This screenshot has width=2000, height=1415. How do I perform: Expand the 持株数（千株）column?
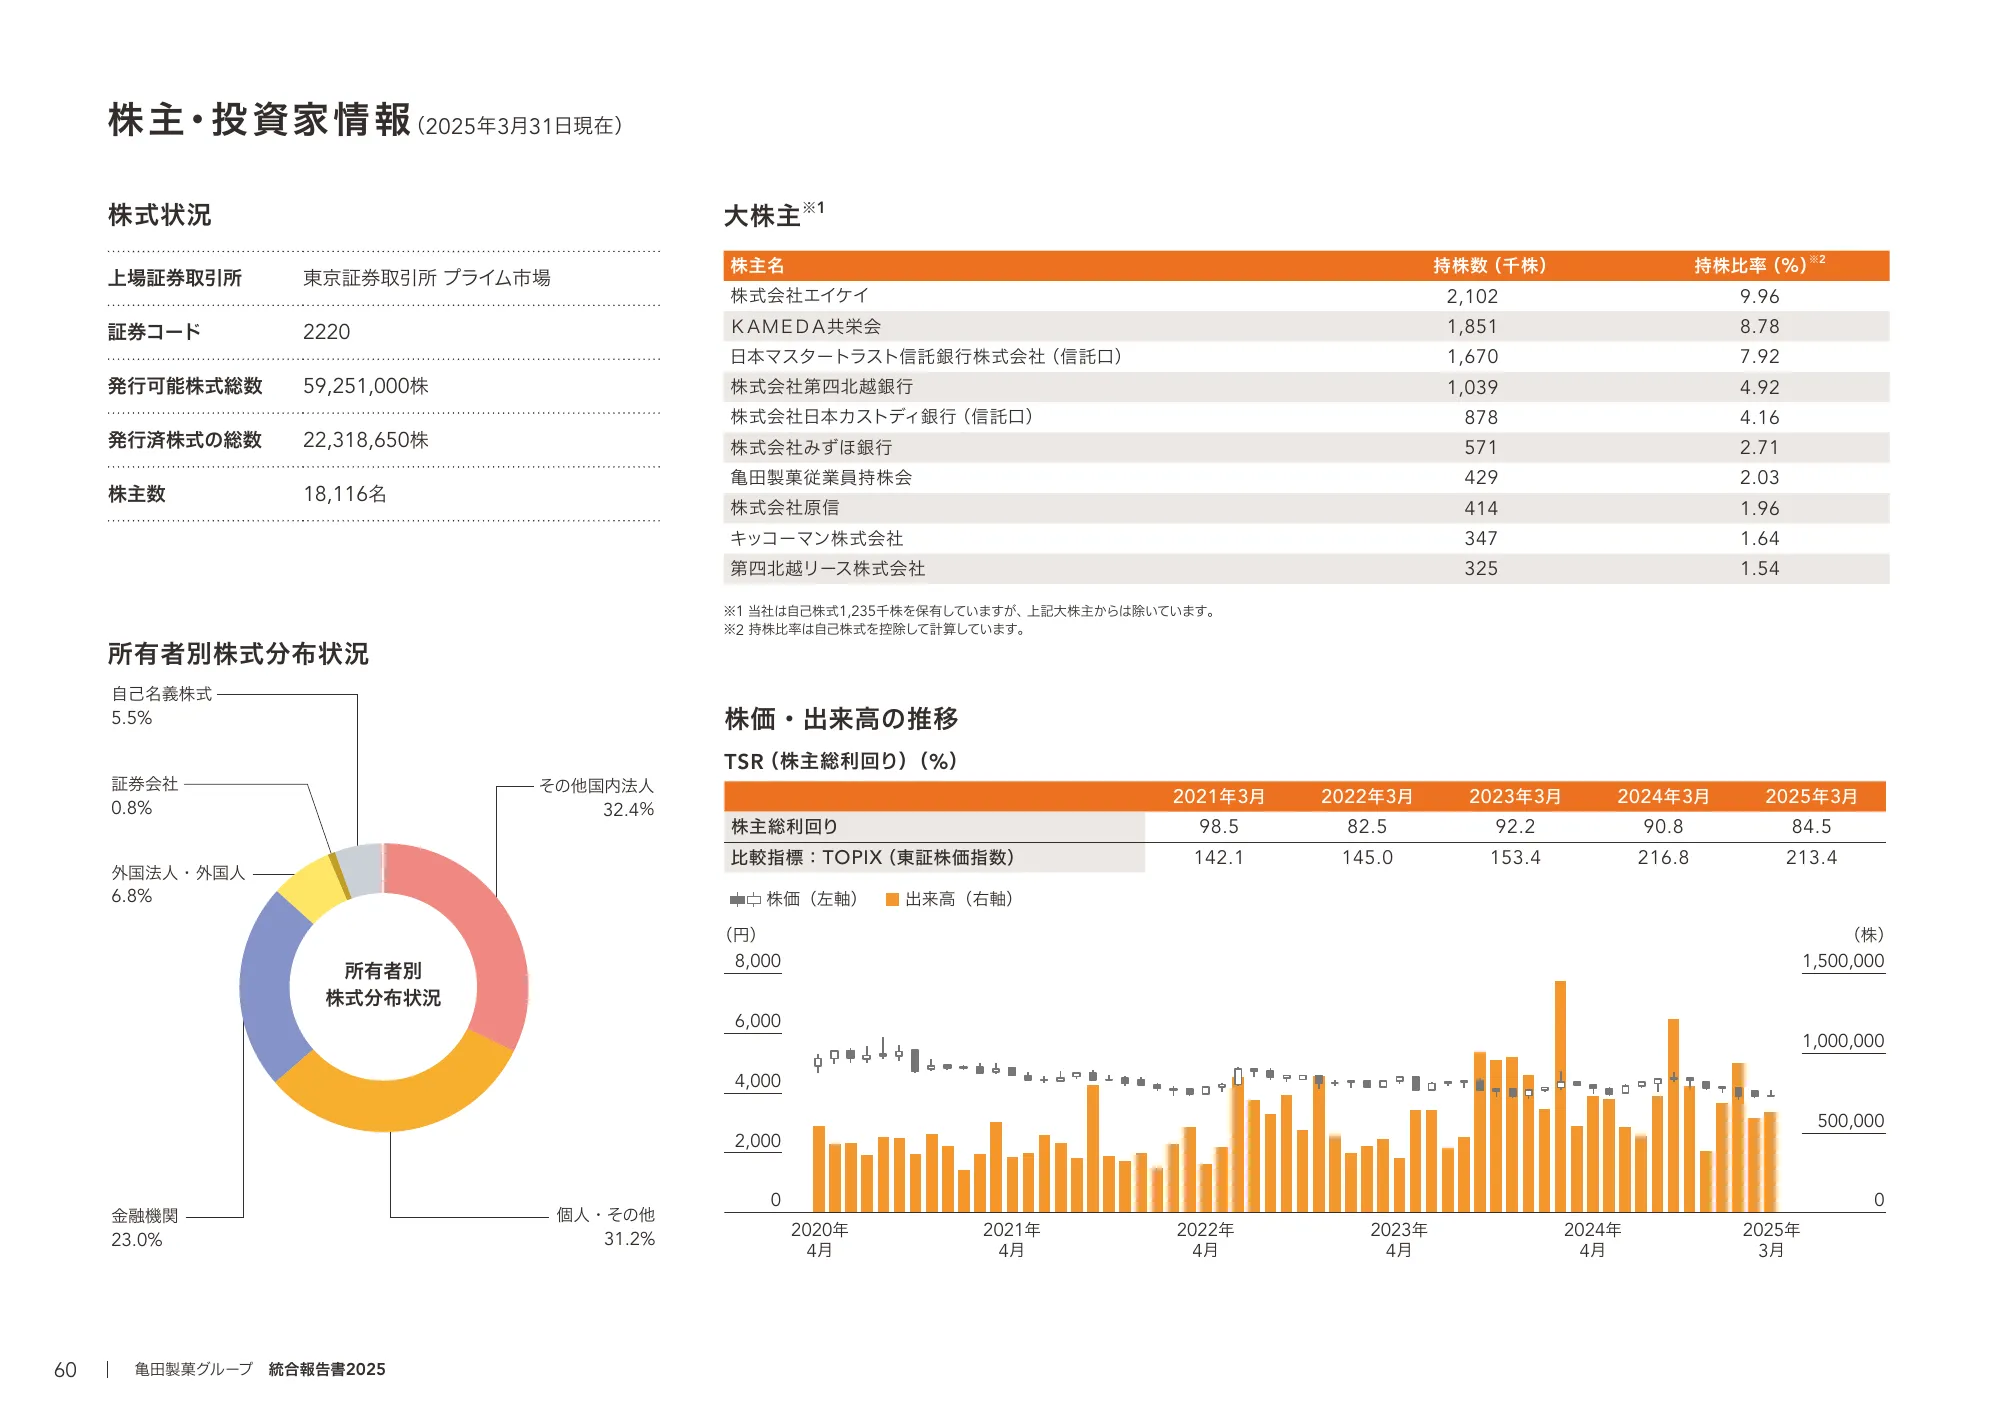point(1490,265)
